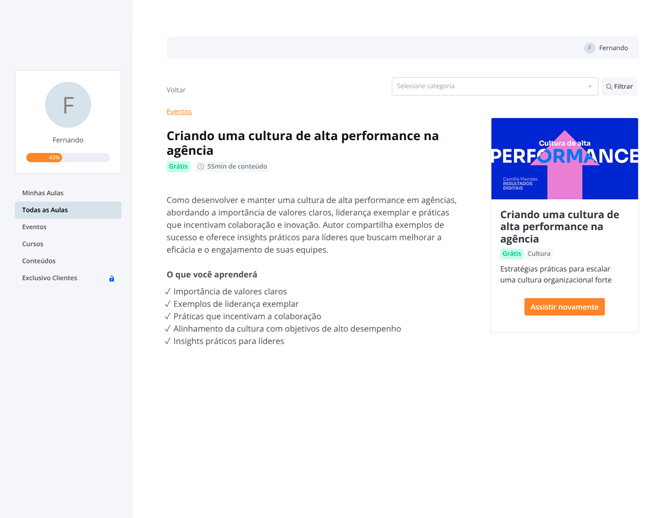The width and height of the screenshot is (648, 518).
Task: Click the Cultura de alta Performance thumbnail
Action: (x=564, y=159)
